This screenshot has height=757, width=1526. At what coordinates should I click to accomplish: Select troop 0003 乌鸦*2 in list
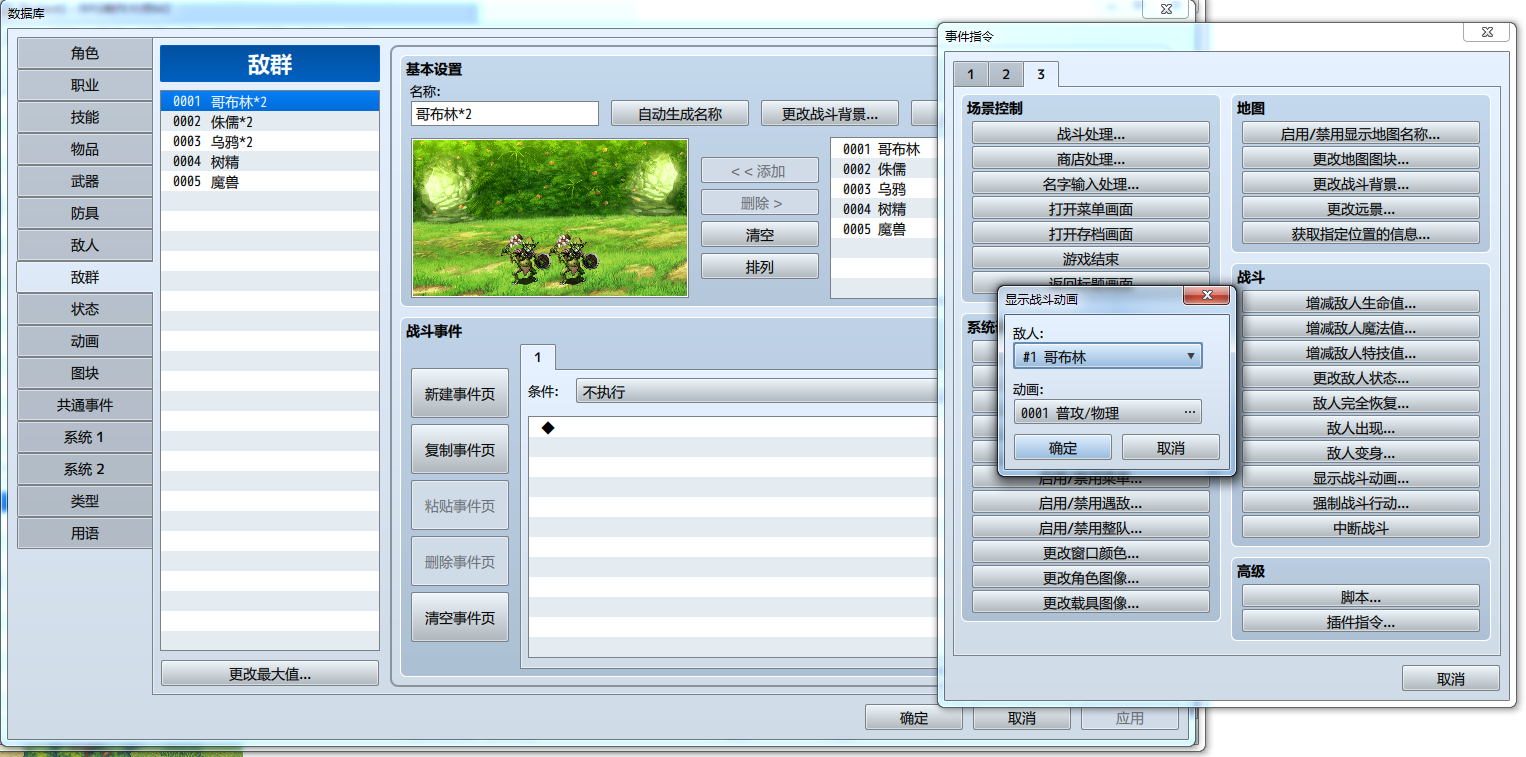coord(270,141)
